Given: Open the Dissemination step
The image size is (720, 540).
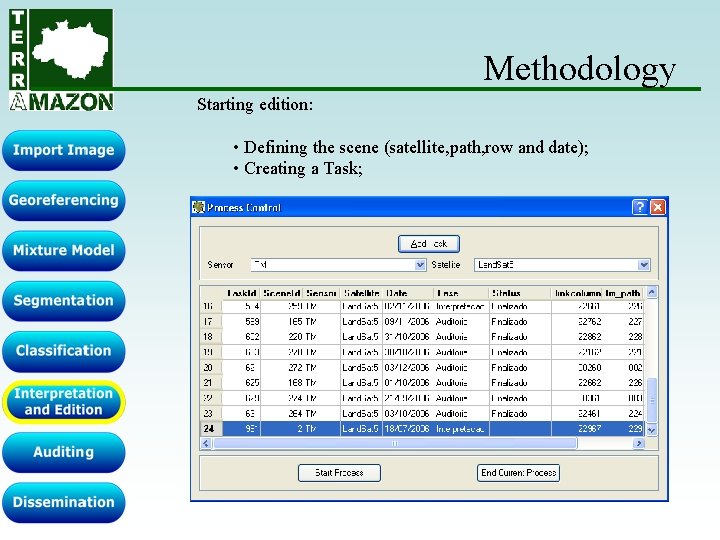Looking at the screenshot, I should [63, 502].
